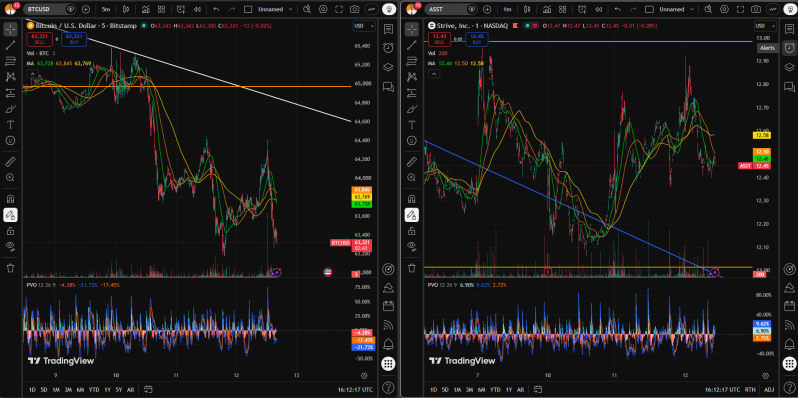Toggle lock all drawings on ASST chart
798x398 pixels.
tap(411, 231)
